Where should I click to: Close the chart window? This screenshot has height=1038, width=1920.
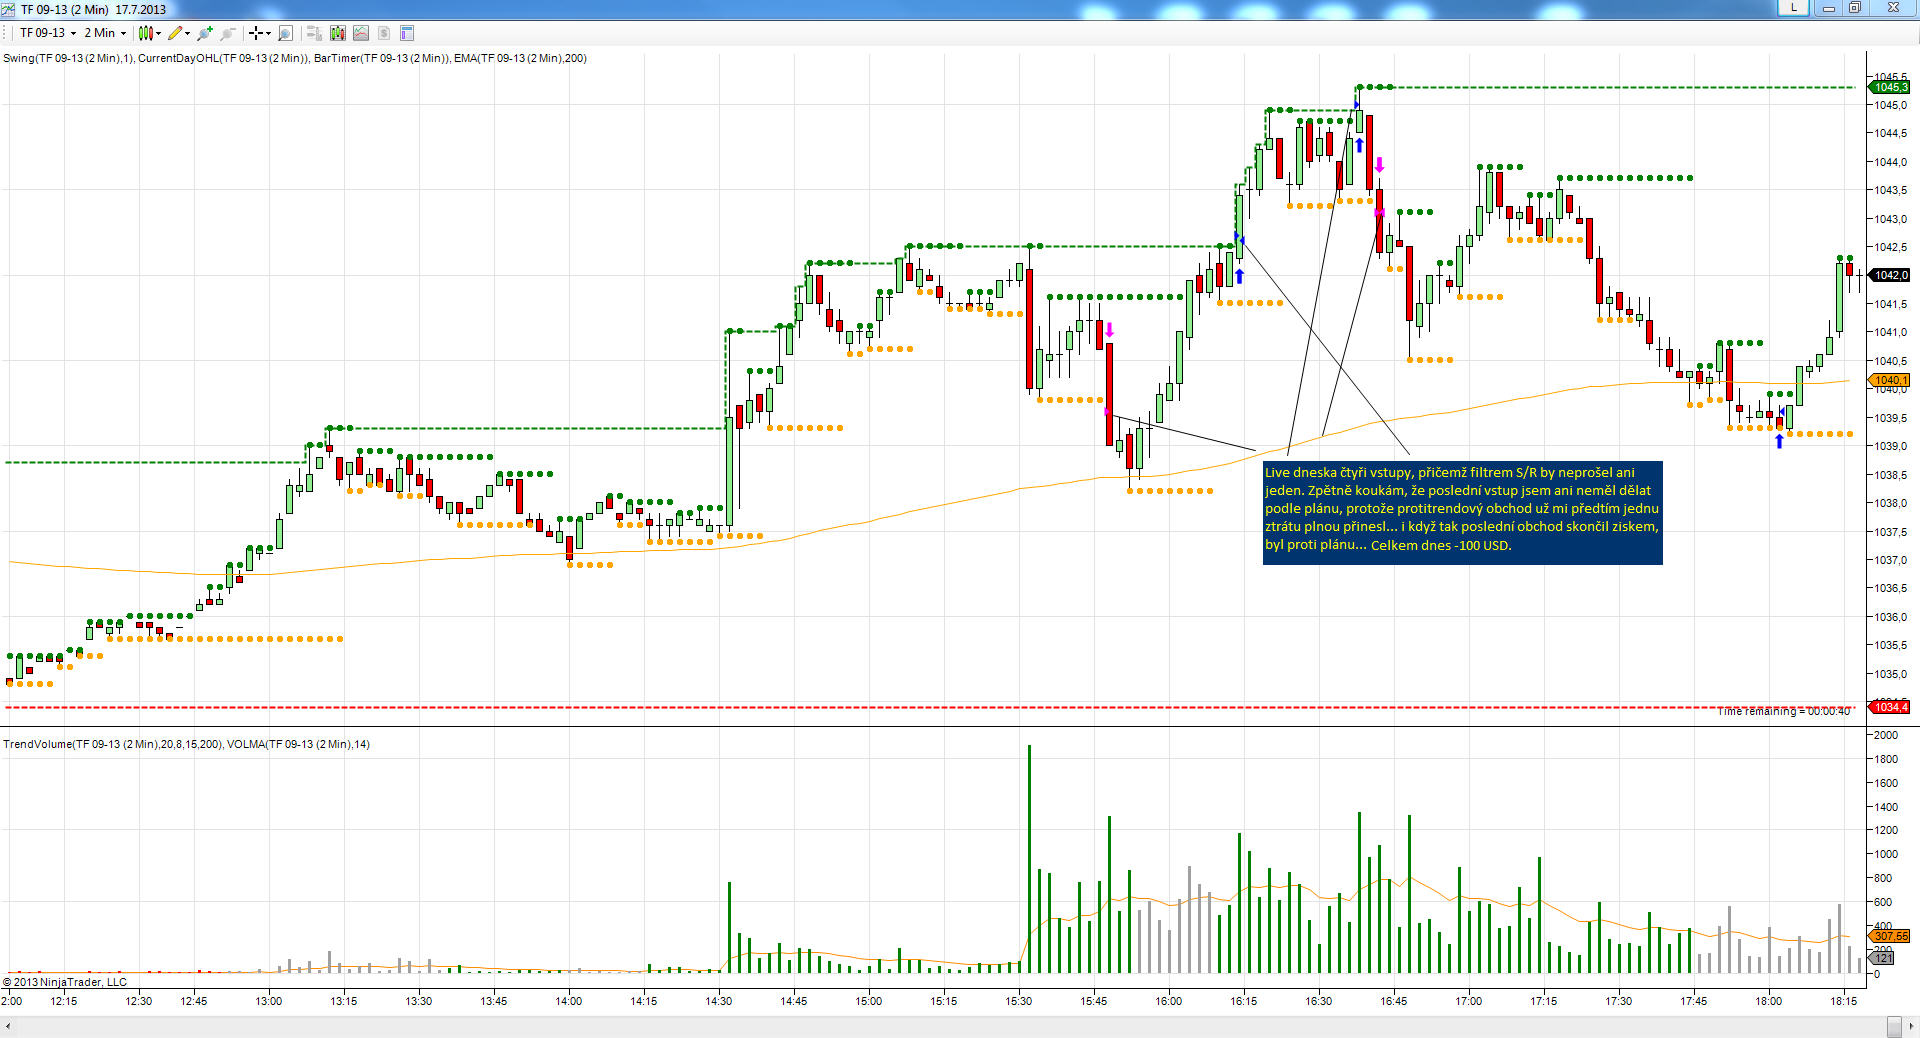[x=1893, y=8]
